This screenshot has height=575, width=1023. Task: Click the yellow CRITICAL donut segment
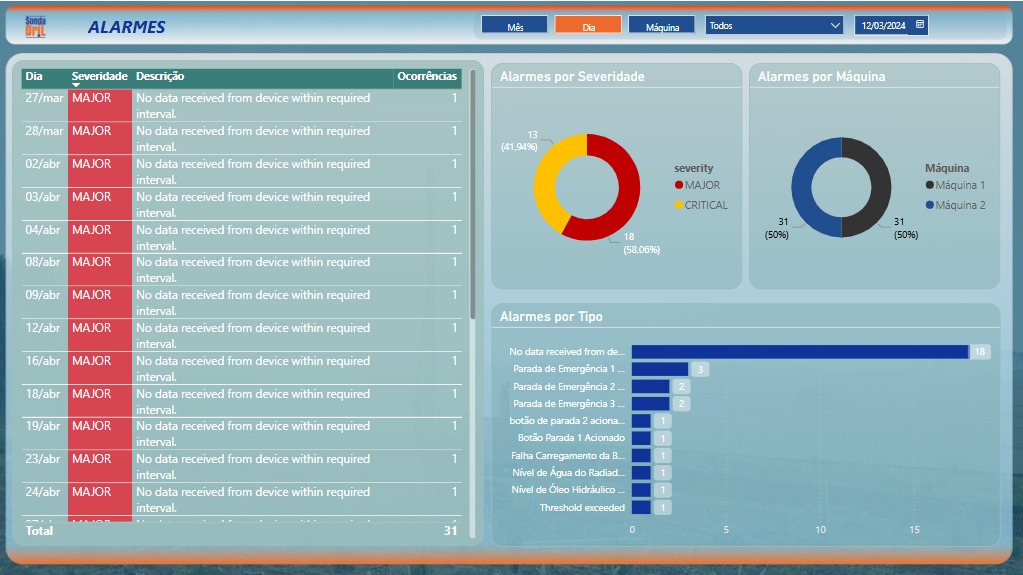coord(549,176)
